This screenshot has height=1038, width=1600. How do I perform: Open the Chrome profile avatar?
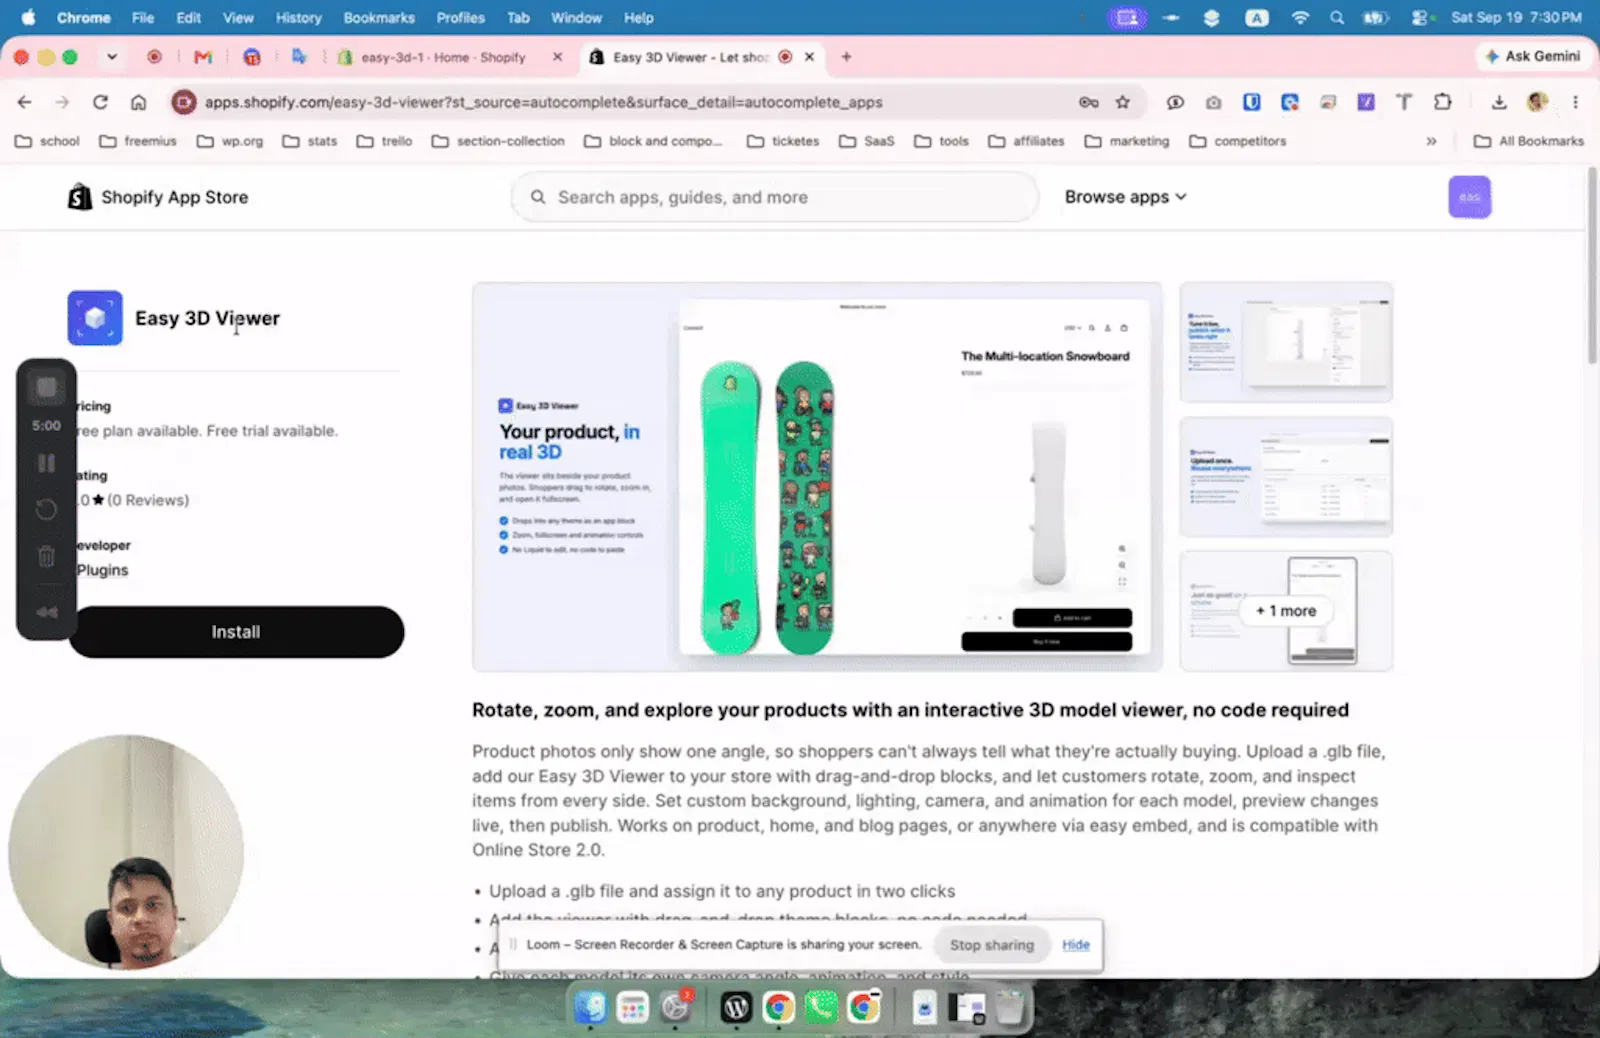(x=1538, y=102)
